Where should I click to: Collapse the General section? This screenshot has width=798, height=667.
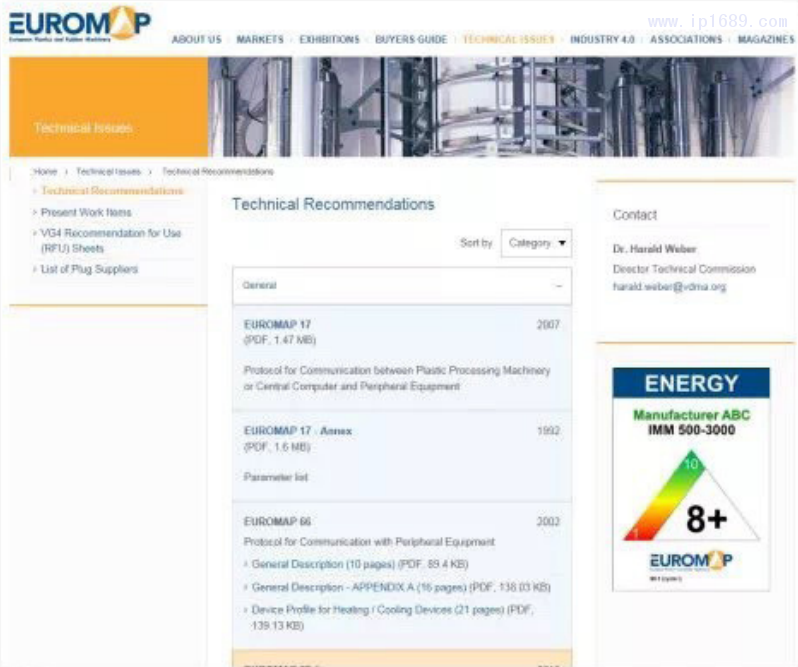tap(558, 286)
